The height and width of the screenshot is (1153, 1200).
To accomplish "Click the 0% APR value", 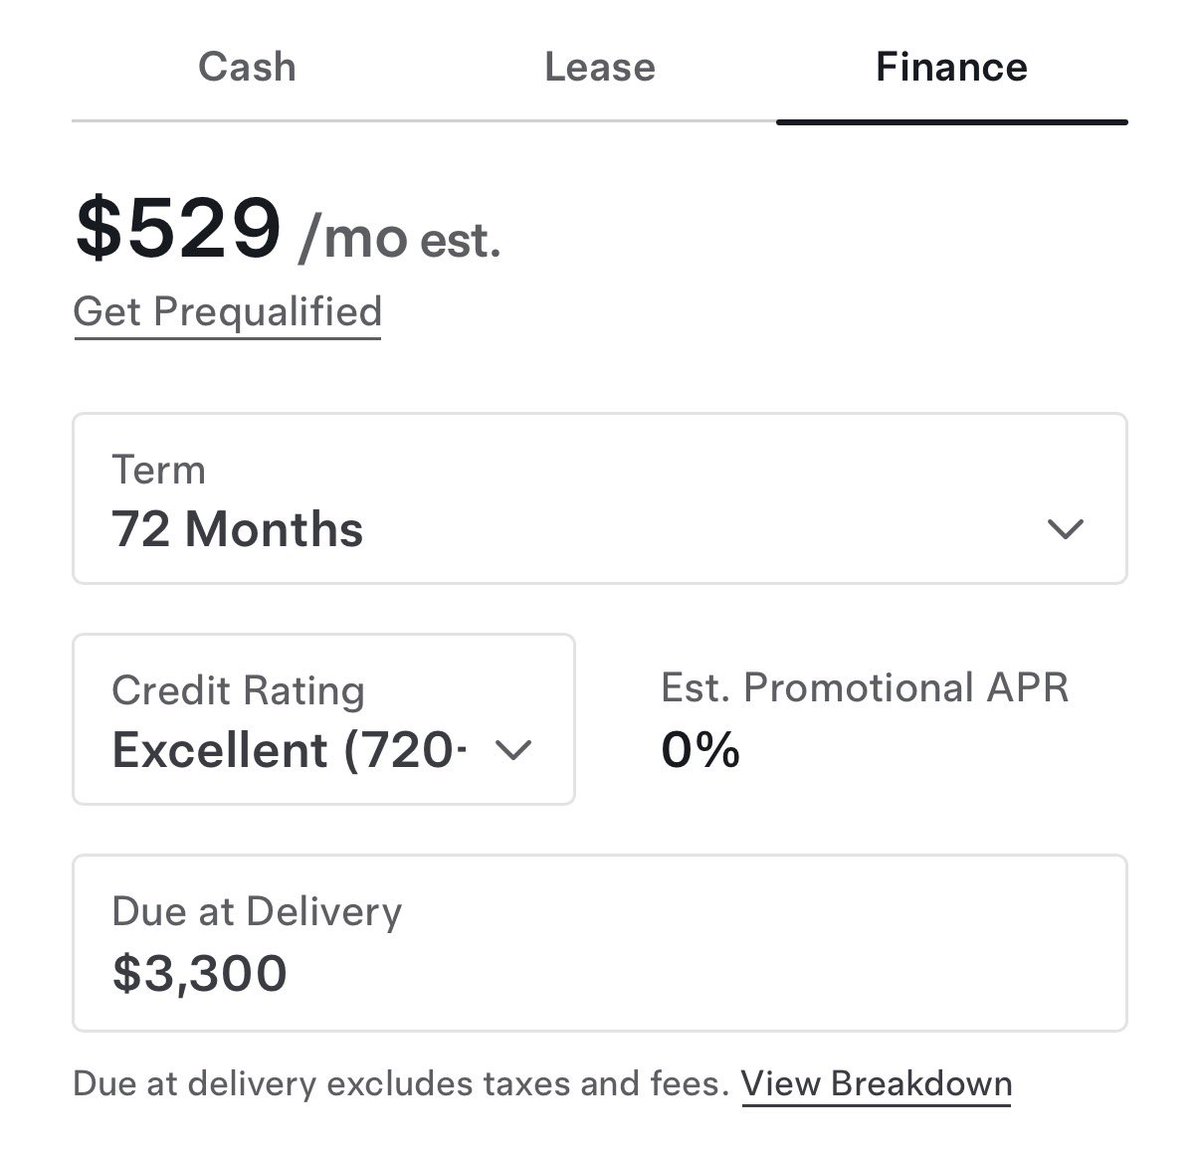I will pos(700,750).
